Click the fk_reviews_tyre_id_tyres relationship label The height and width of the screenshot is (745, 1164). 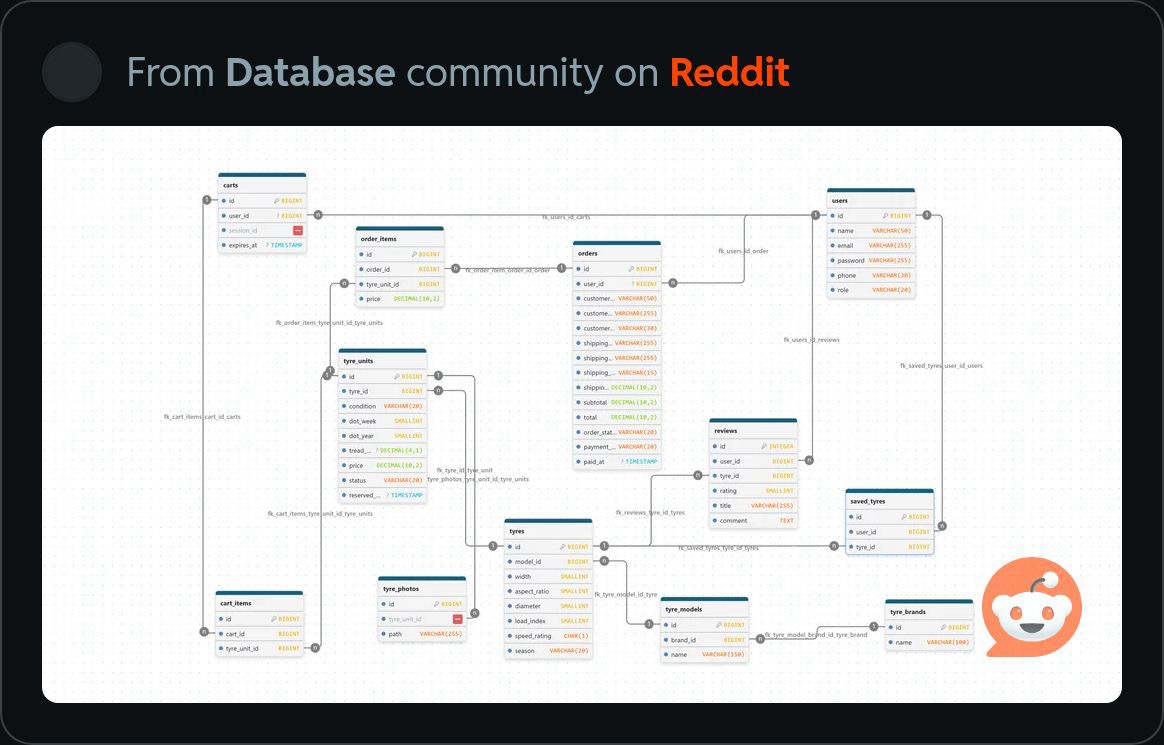[x=650, y=512]
